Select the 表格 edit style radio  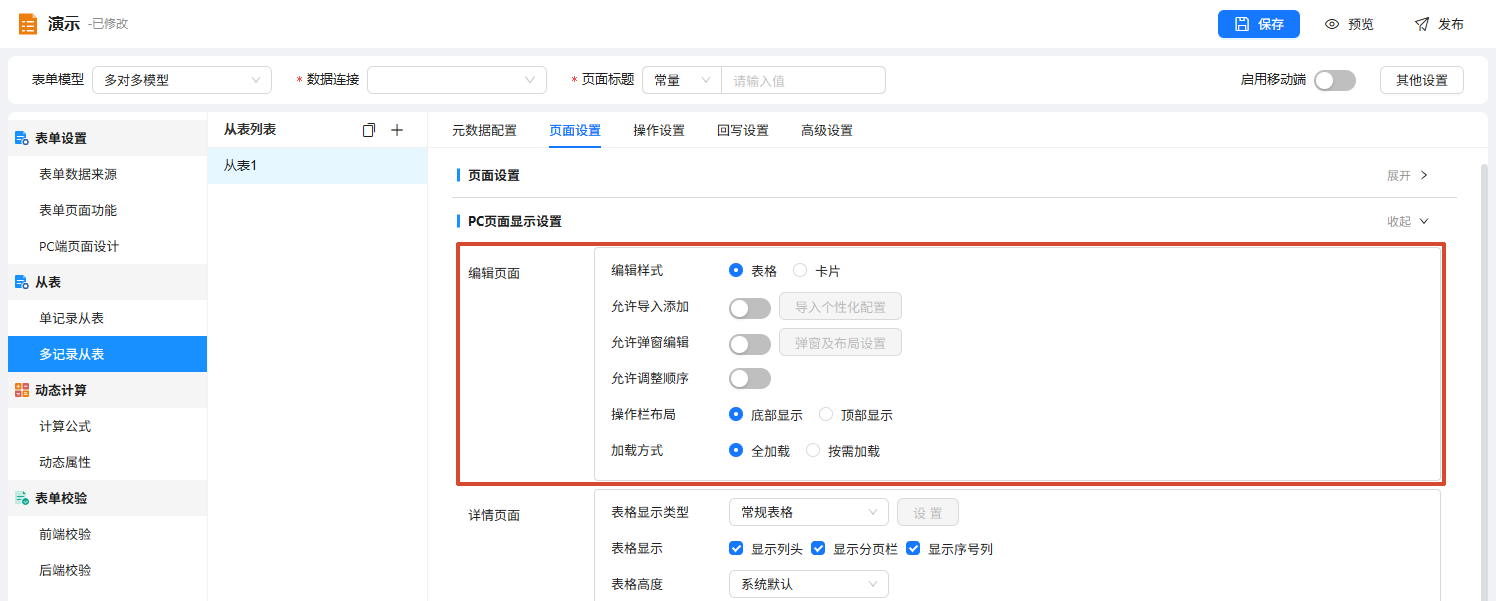[736, 270]
